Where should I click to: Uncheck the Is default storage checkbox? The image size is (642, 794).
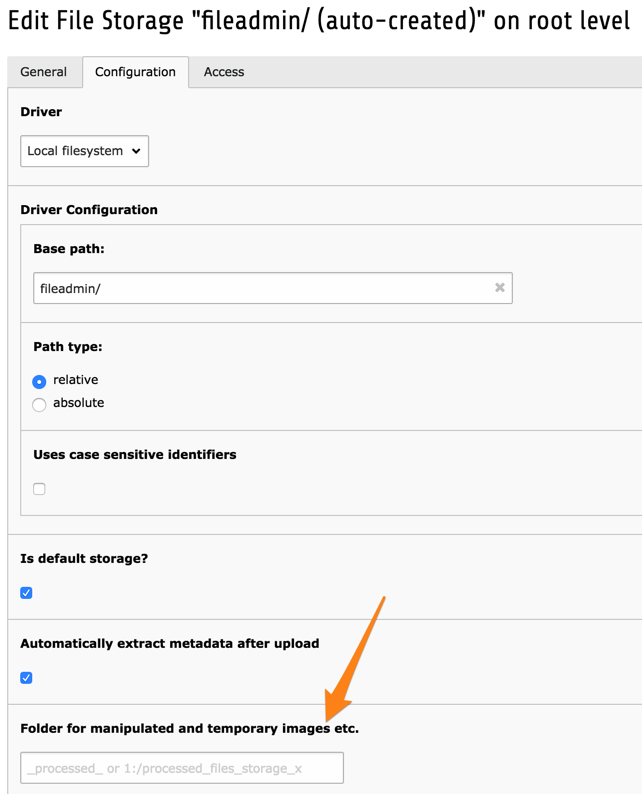coord(27,593)
